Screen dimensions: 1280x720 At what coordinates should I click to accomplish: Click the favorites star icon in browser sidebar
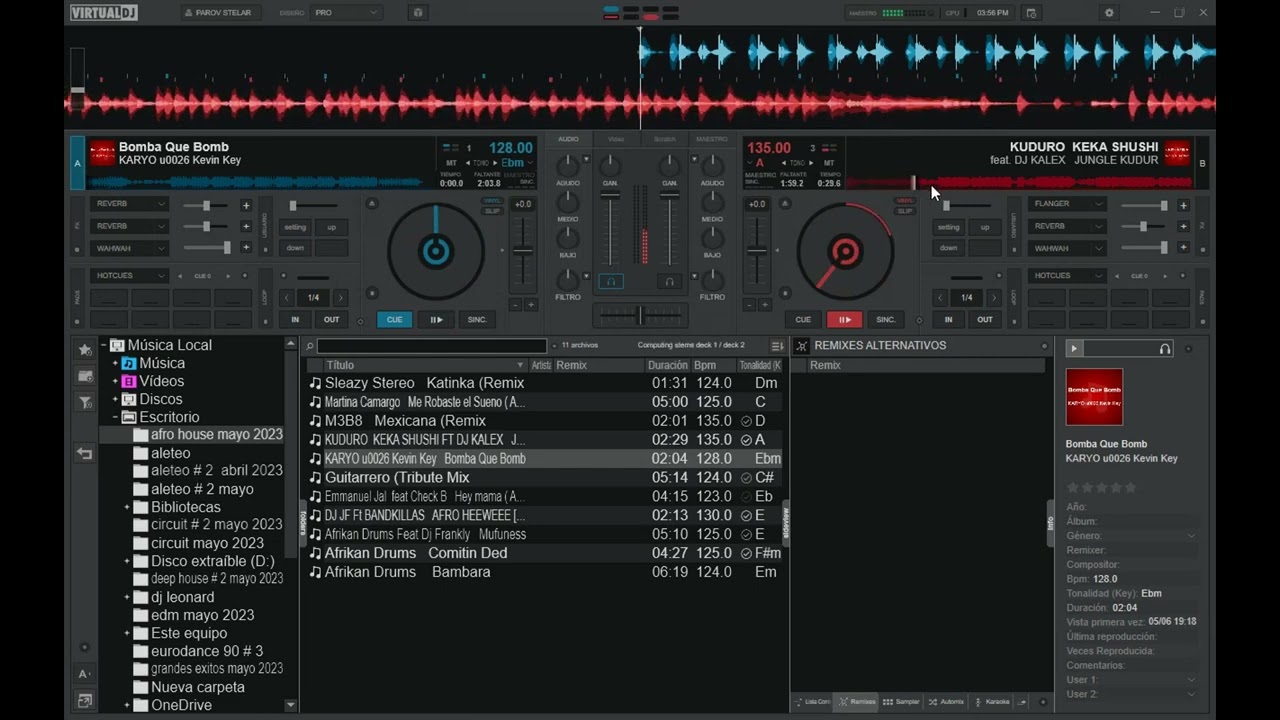point(85,349)
